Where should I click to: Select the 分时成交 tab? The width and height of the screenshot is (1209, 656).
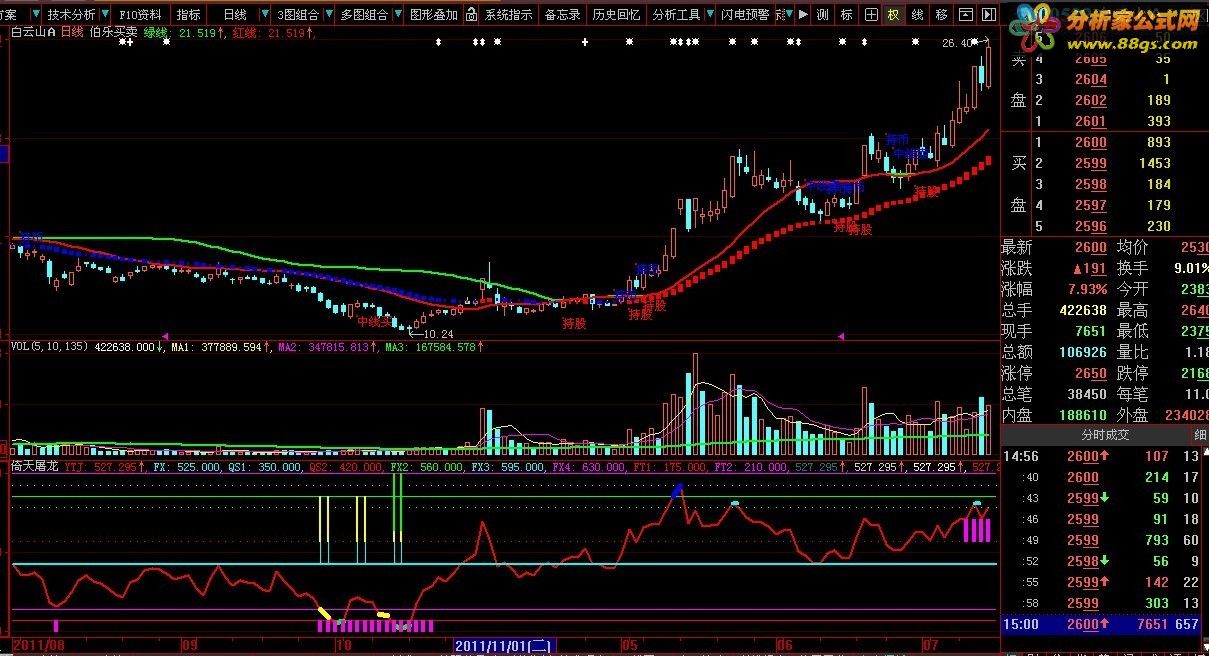click(x=1104, y=434)
